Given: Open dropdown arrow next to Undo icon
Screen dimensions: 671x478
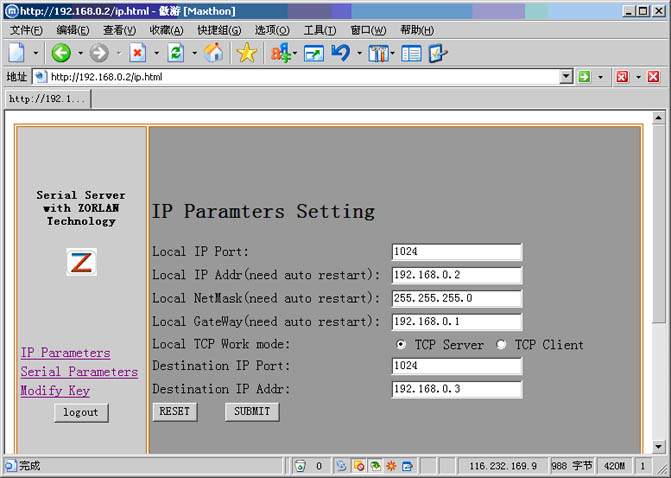Looking at the screenshot, I should (x=358, y=53).
